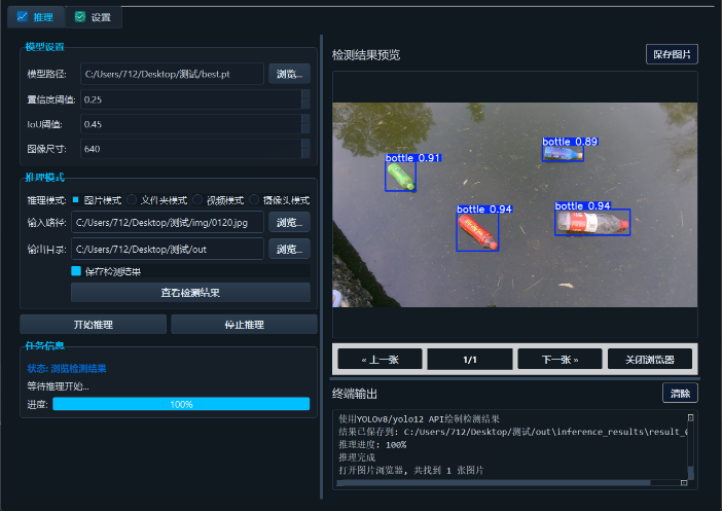
Task: Click the 等待推理开始 text
Action: [x=58, y=386]
